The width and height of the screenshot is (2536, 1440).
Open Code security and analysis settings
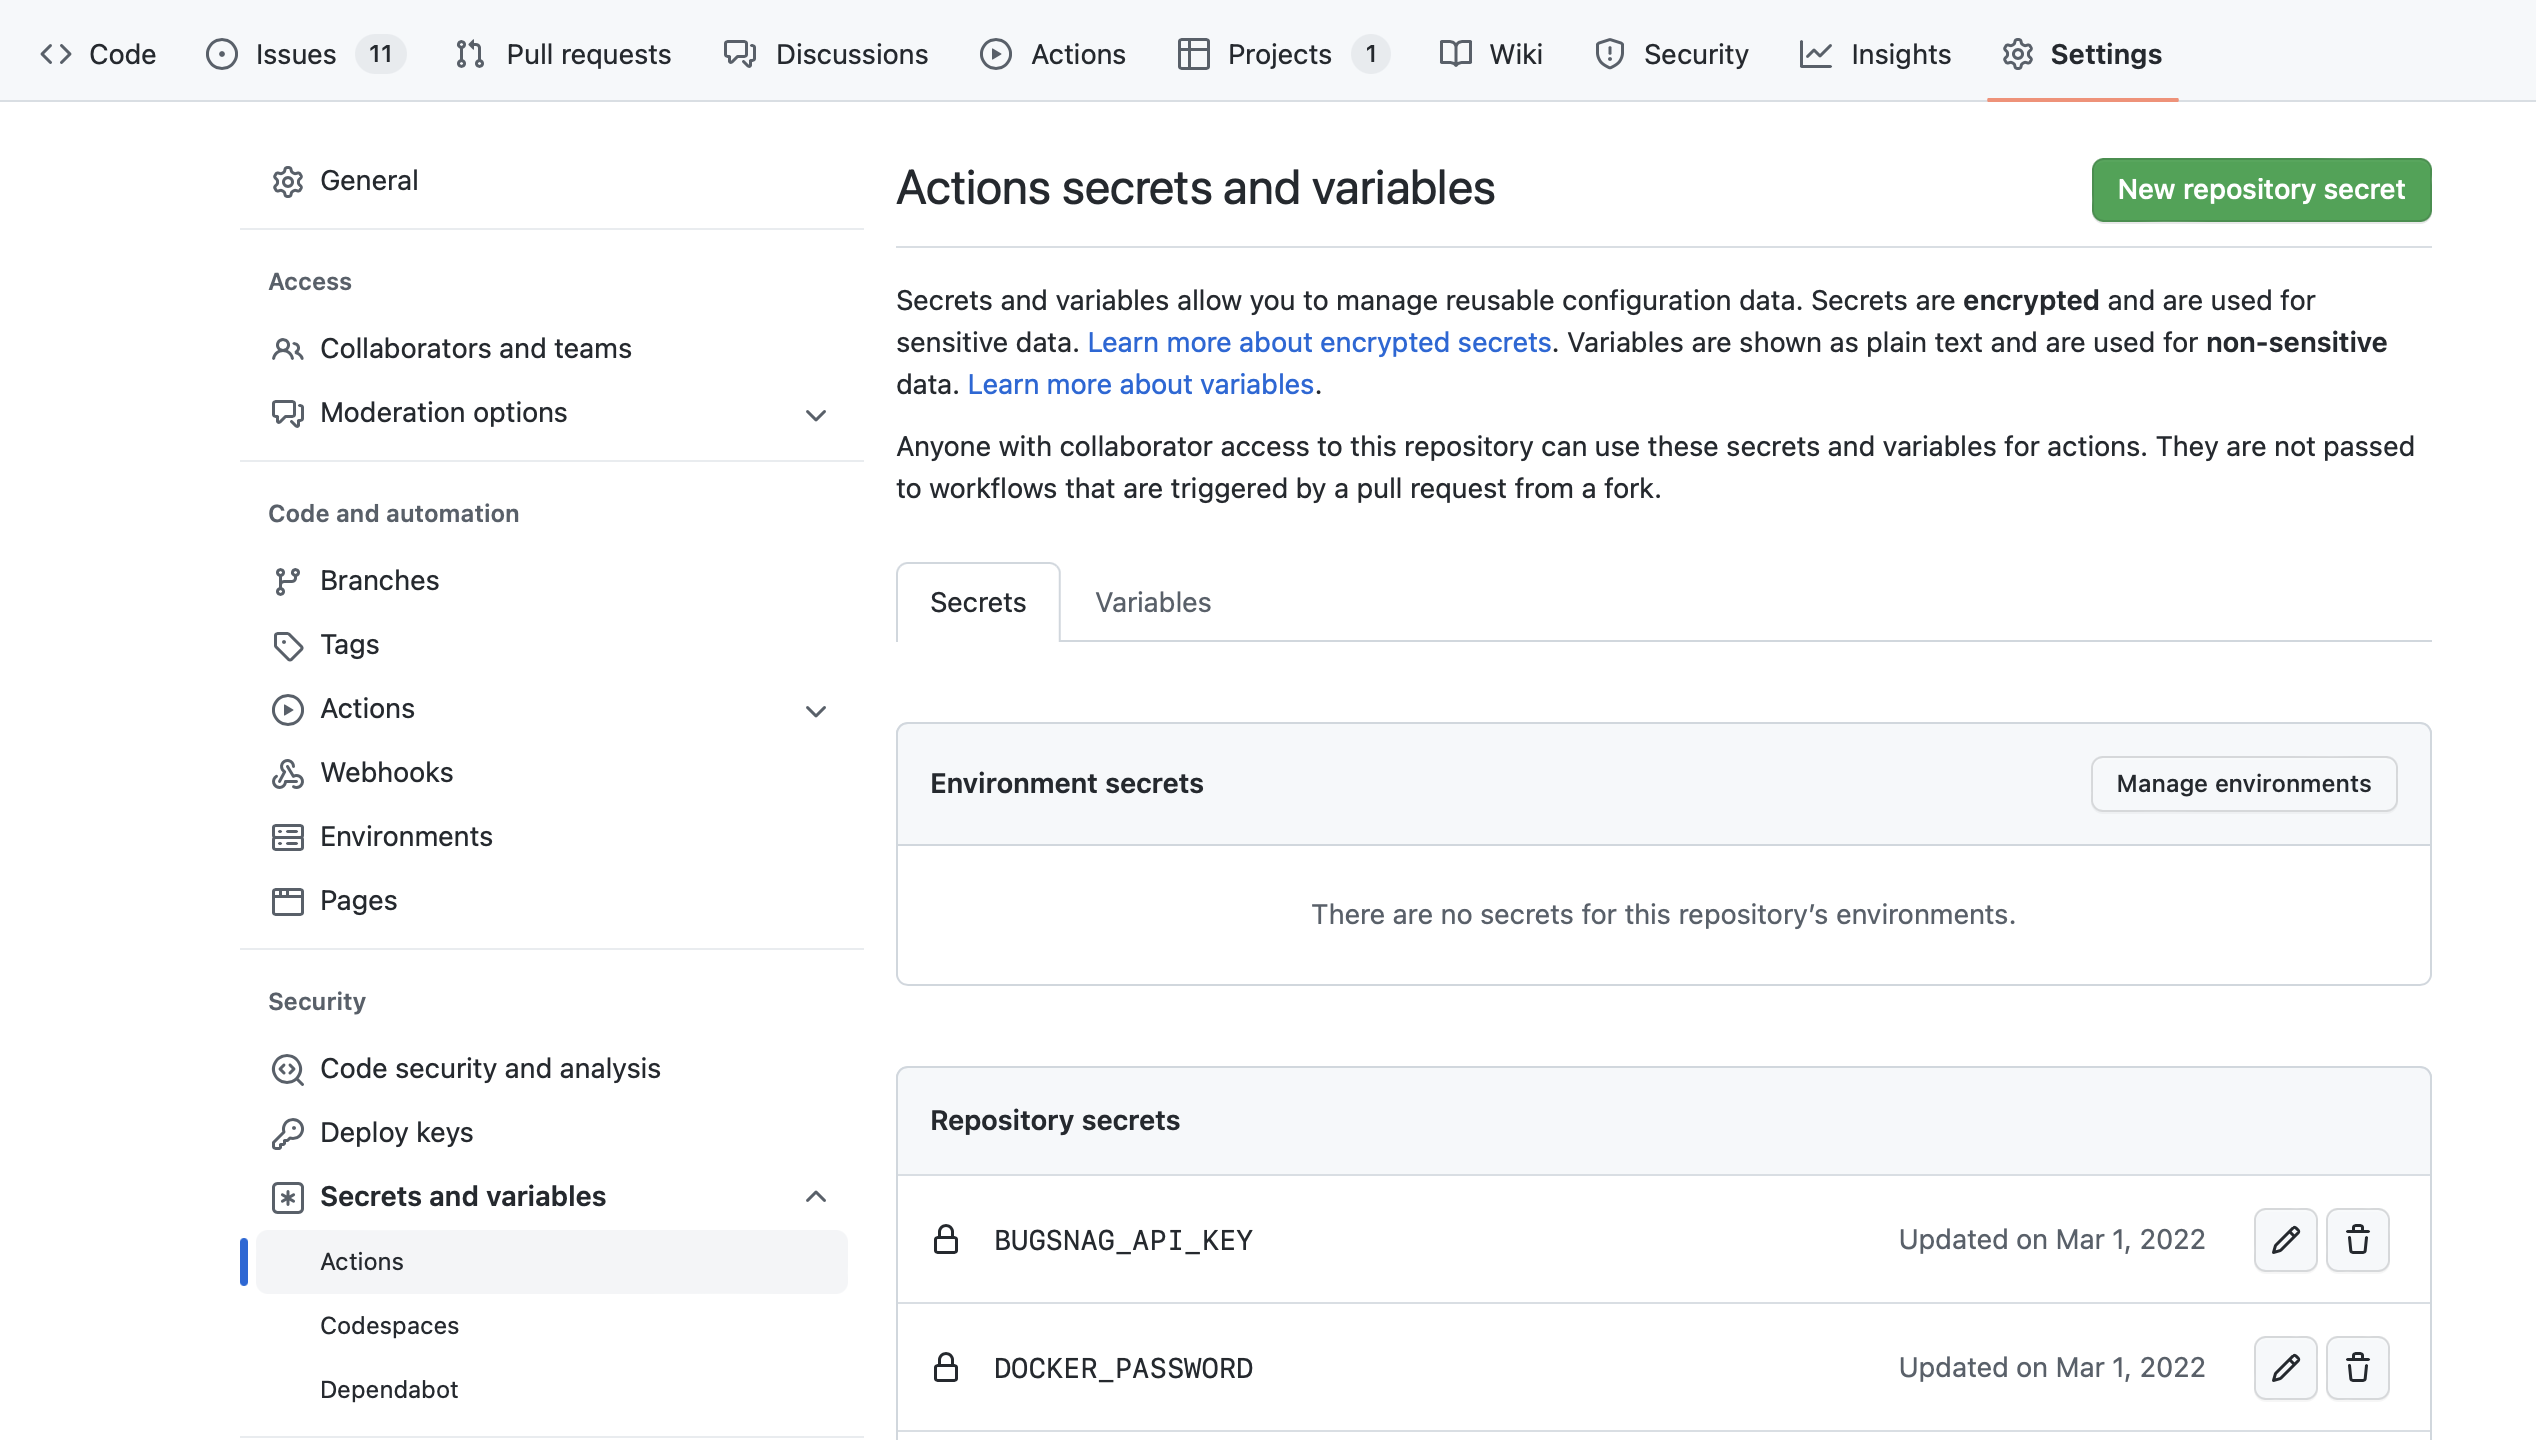pyautogui.click(x=490, y=1069)
